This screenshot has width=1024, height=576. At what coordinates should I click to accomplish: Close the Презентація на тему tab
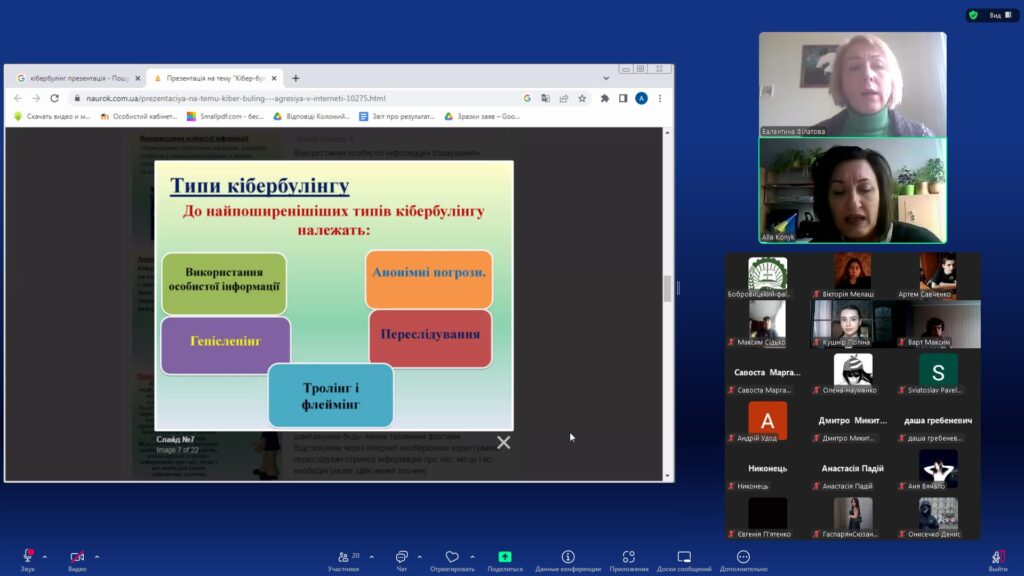click(x=274, y=78)
